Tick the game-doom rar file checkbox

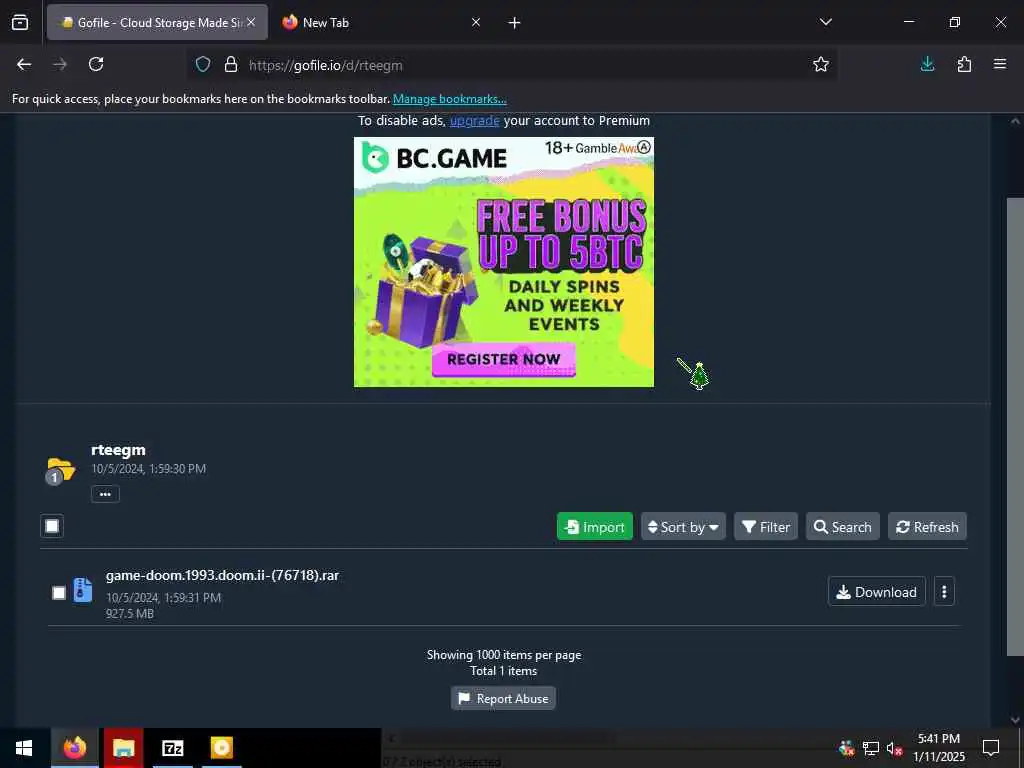point(59,593)
